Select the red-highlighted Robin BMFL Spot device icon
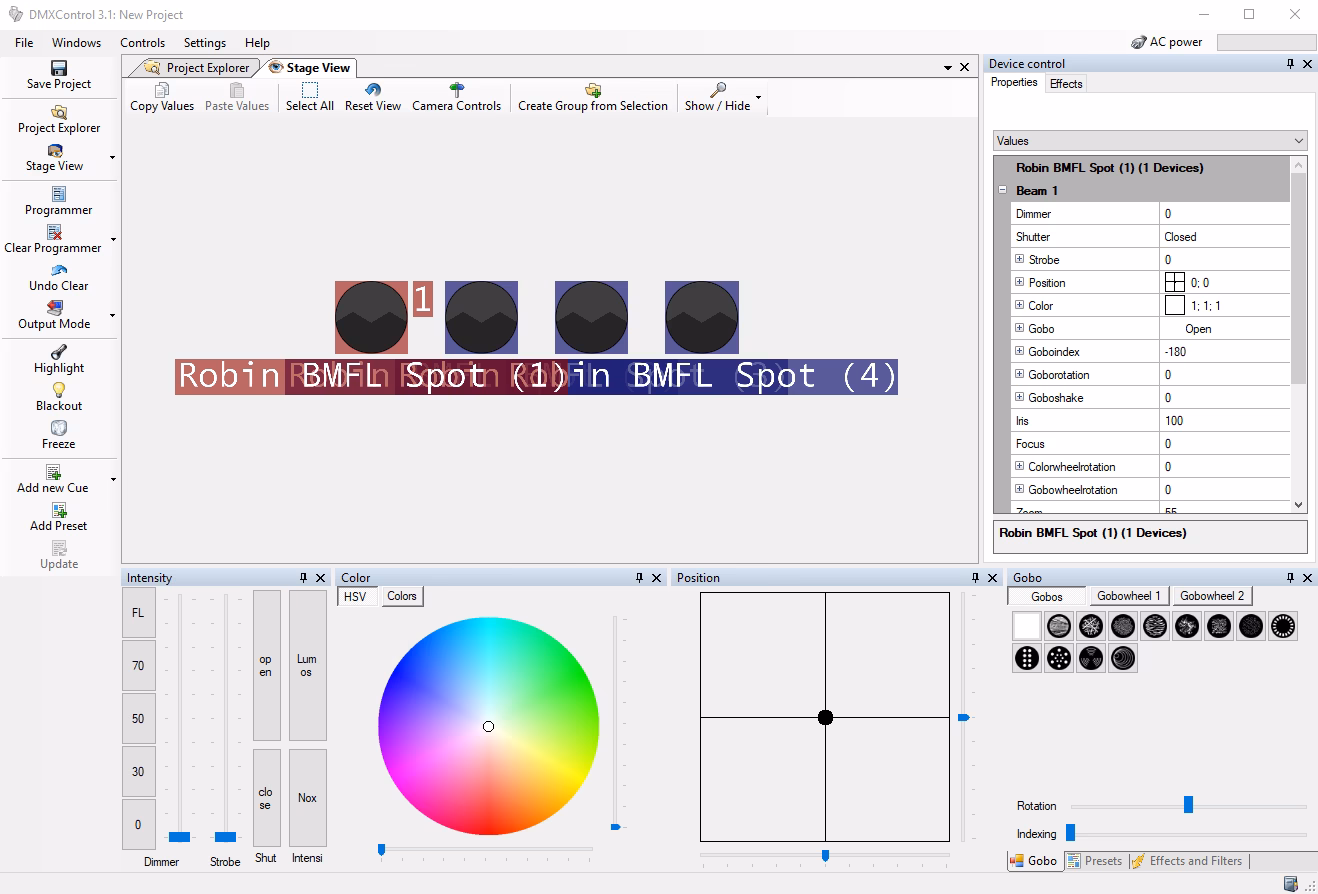This screenshot has width=1318, height=894. 371,317
